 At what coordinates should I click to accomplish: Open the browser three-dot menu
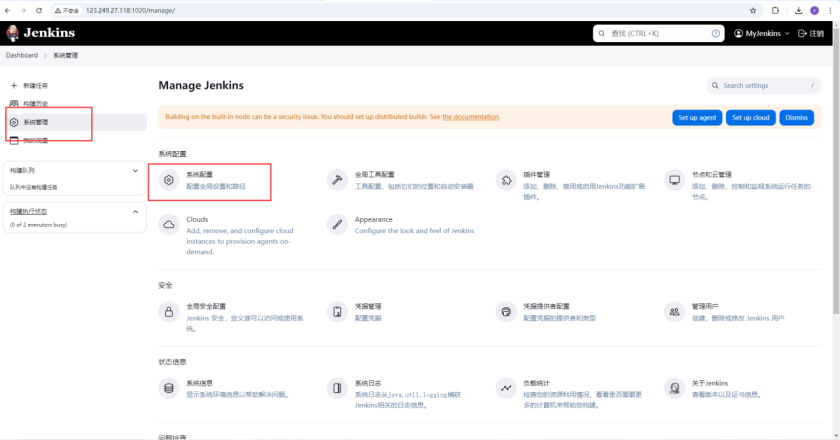830,10
